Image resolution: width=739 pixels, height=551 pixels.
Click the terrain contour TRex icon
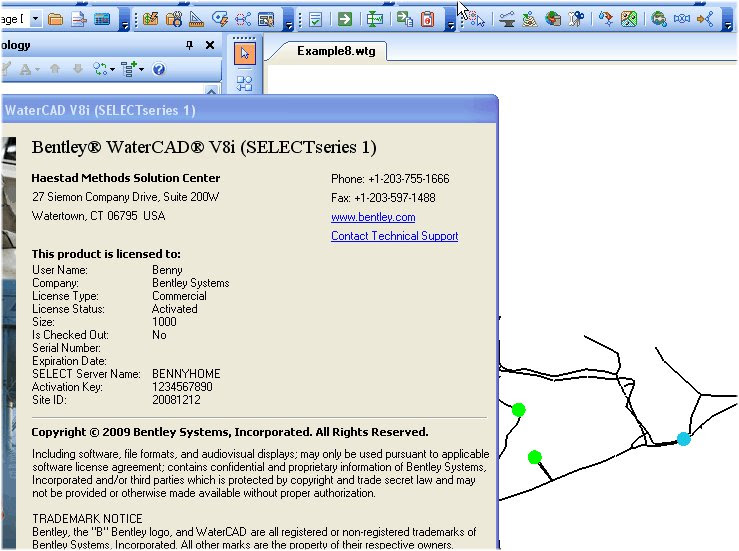pos(530,19)
